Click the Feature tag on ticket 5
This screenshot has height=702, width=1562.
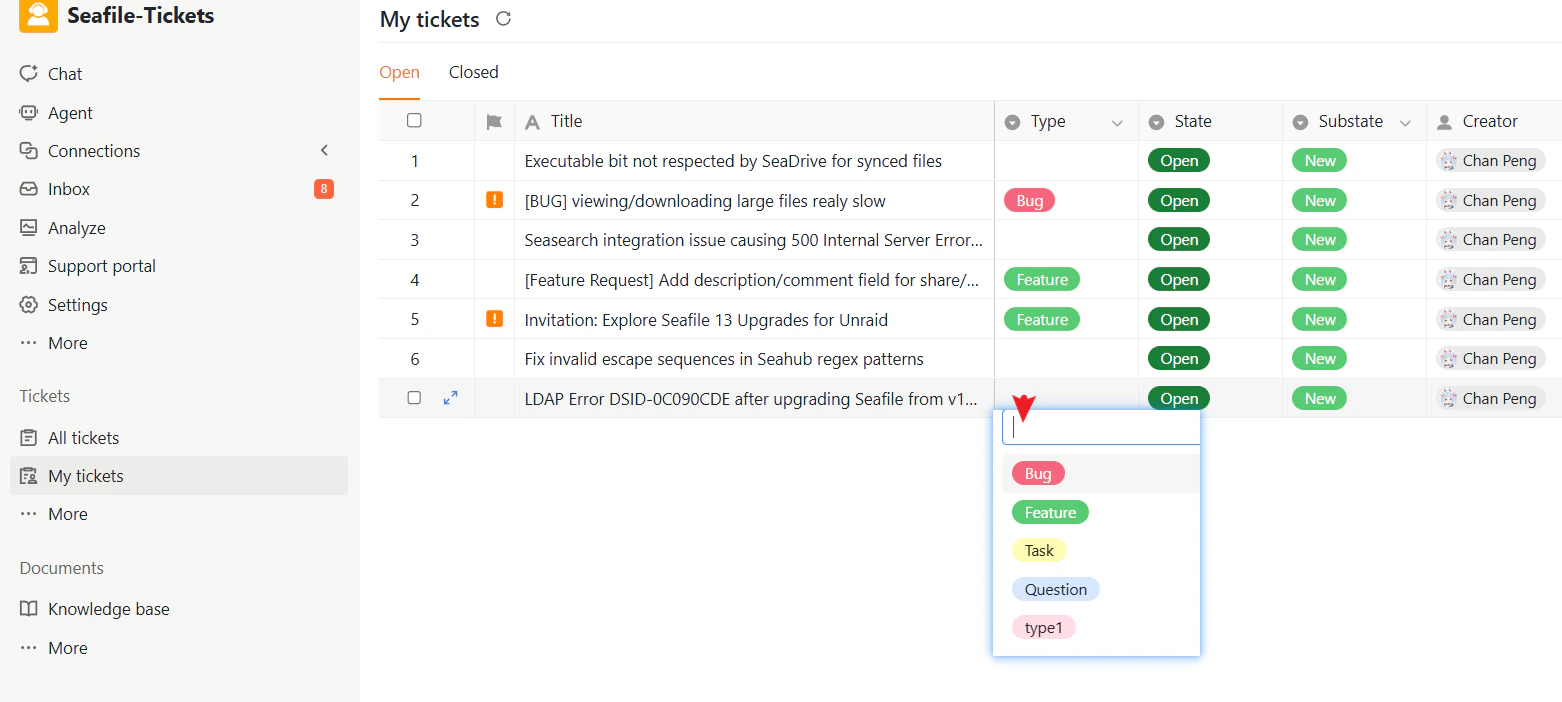[x=1042, y=320]
